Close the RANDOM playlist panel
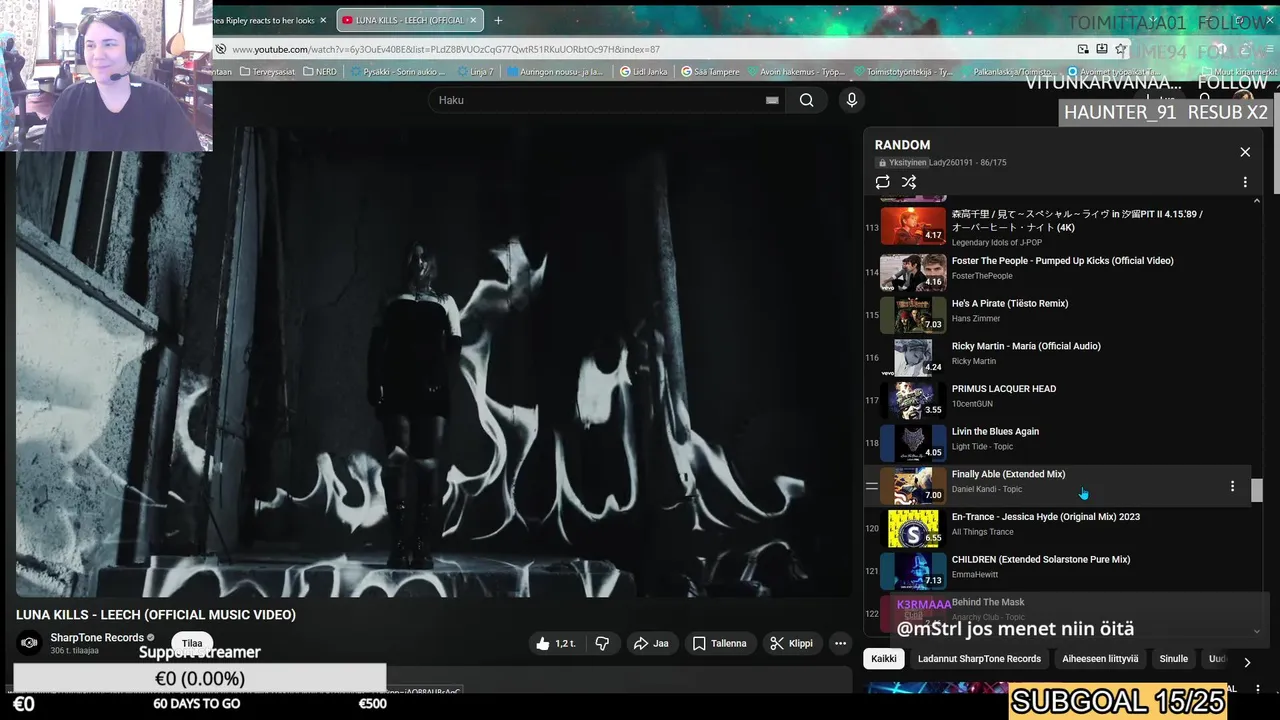 click(1245, 152)
